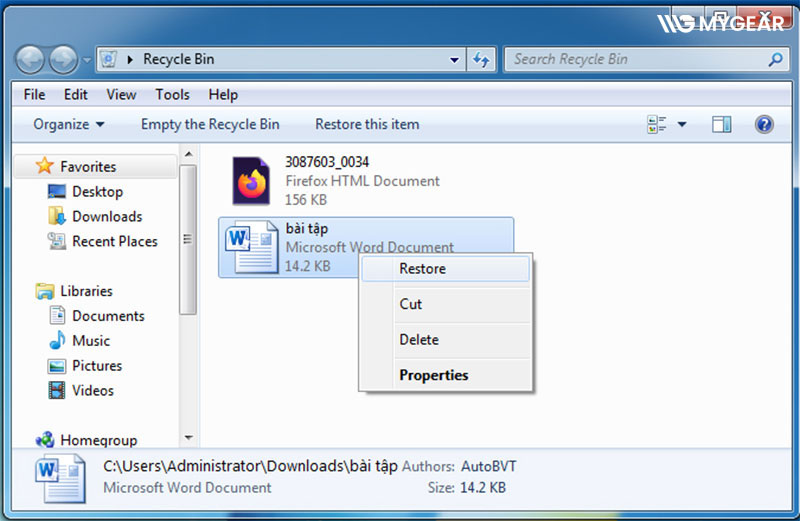Expand the address bar history dropdown
800x521 pixels.
pyautogui.click(x=455, y=59)
